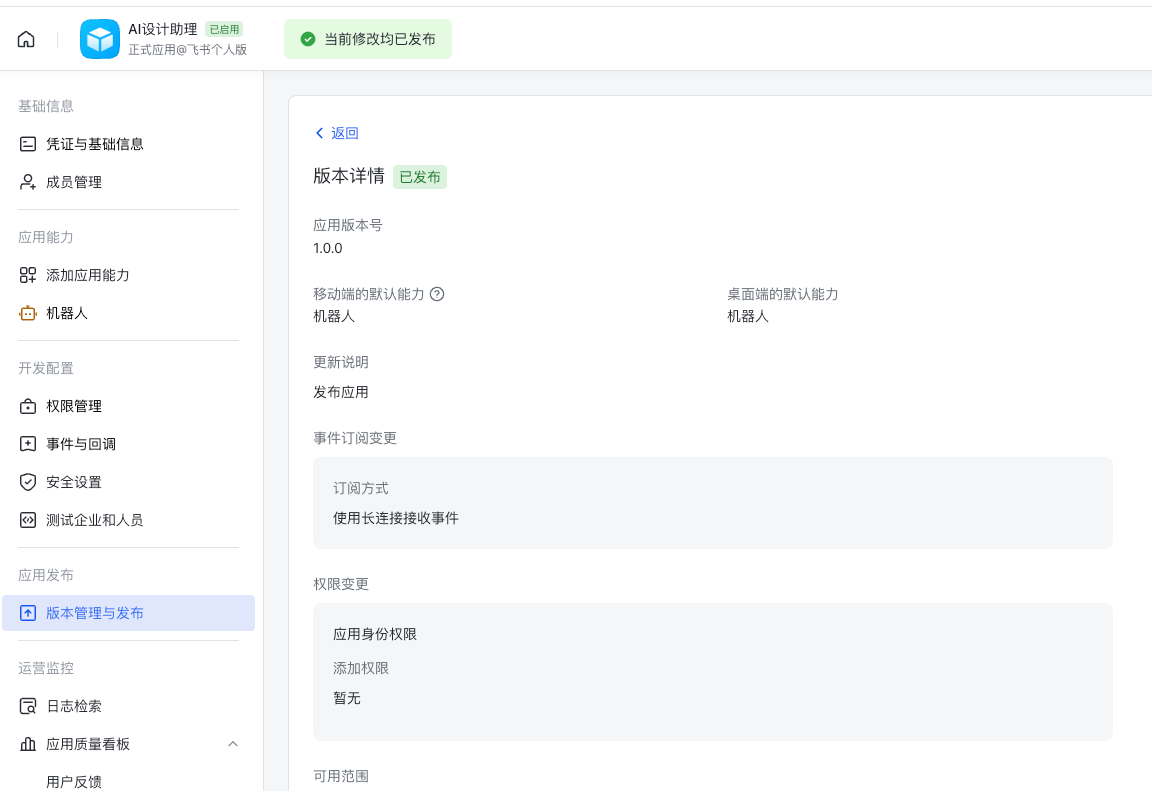Open the 用户反馈 feedback page

[77, 781]
